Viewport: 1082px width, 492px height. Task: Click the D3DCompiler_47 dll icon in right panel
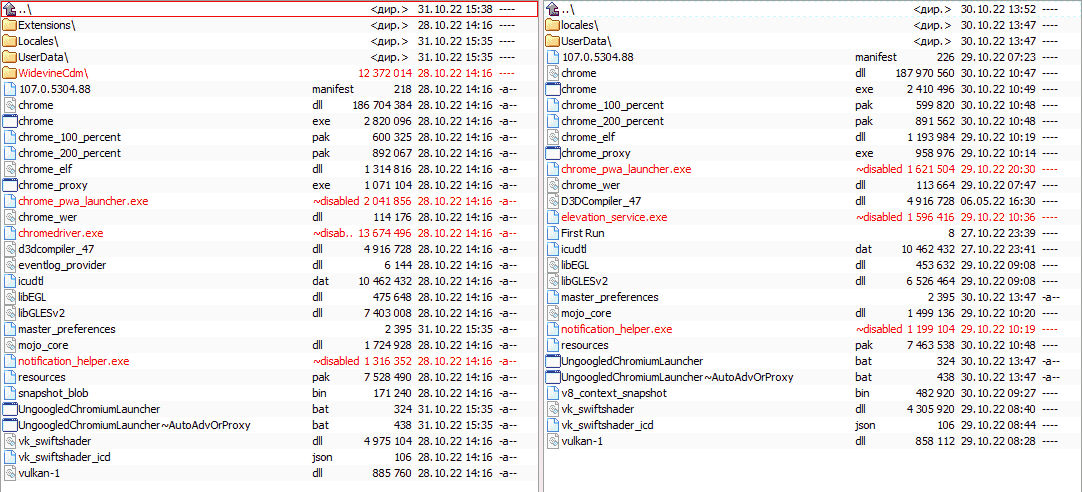[x=552, y=201]
